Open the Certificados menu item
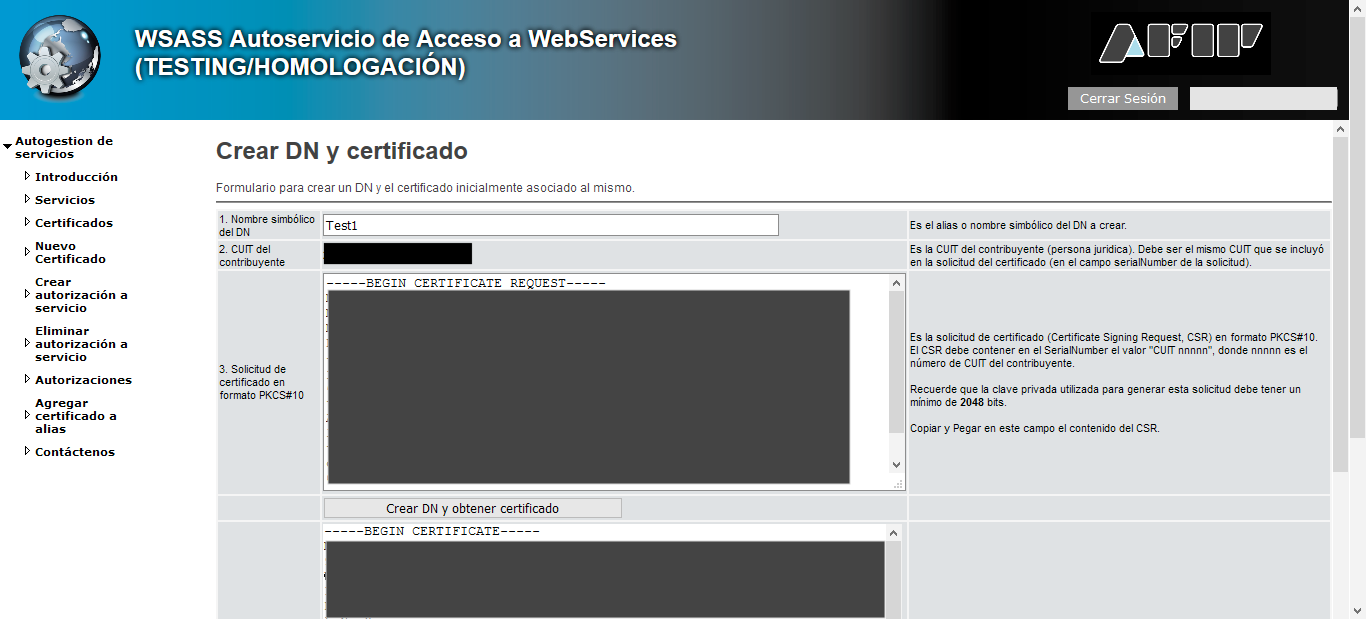The image size is (1366, 632). (74, 223)
